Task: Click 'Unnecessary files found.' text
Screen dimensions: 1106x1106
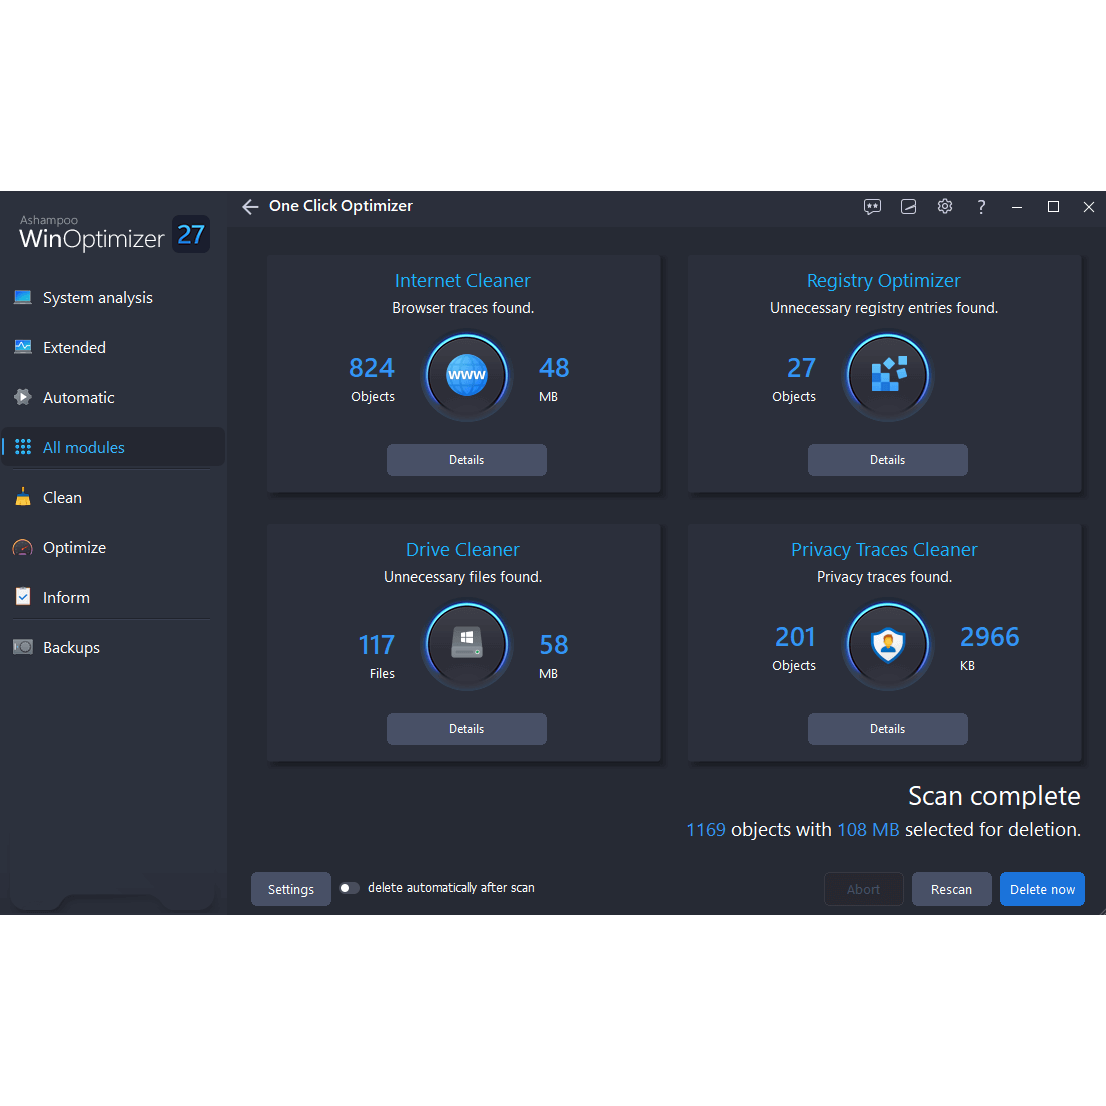Action: click(463, 577)
